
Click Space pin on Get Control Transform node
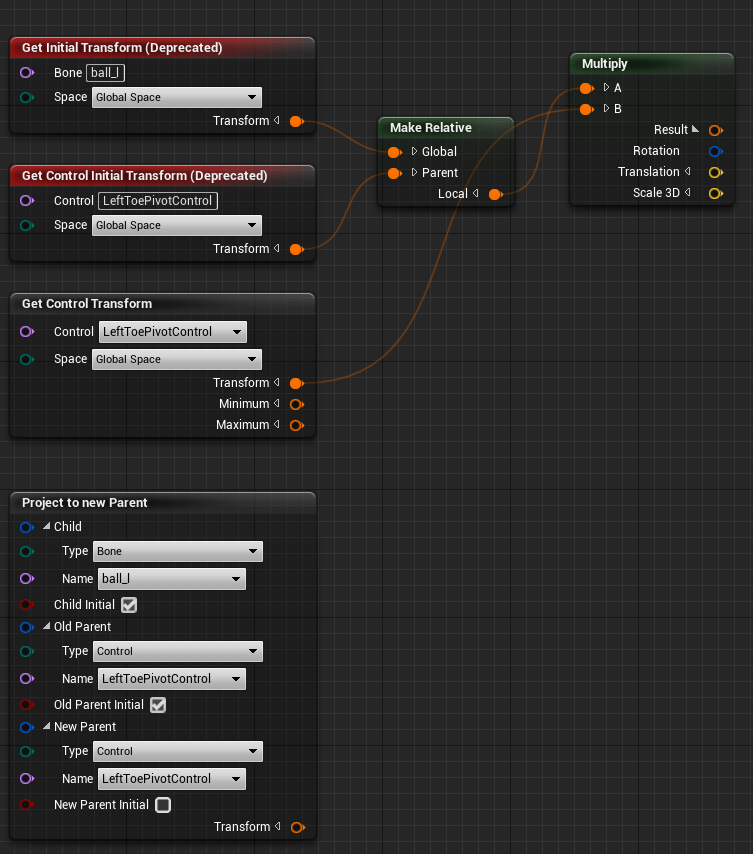(27, 359)
